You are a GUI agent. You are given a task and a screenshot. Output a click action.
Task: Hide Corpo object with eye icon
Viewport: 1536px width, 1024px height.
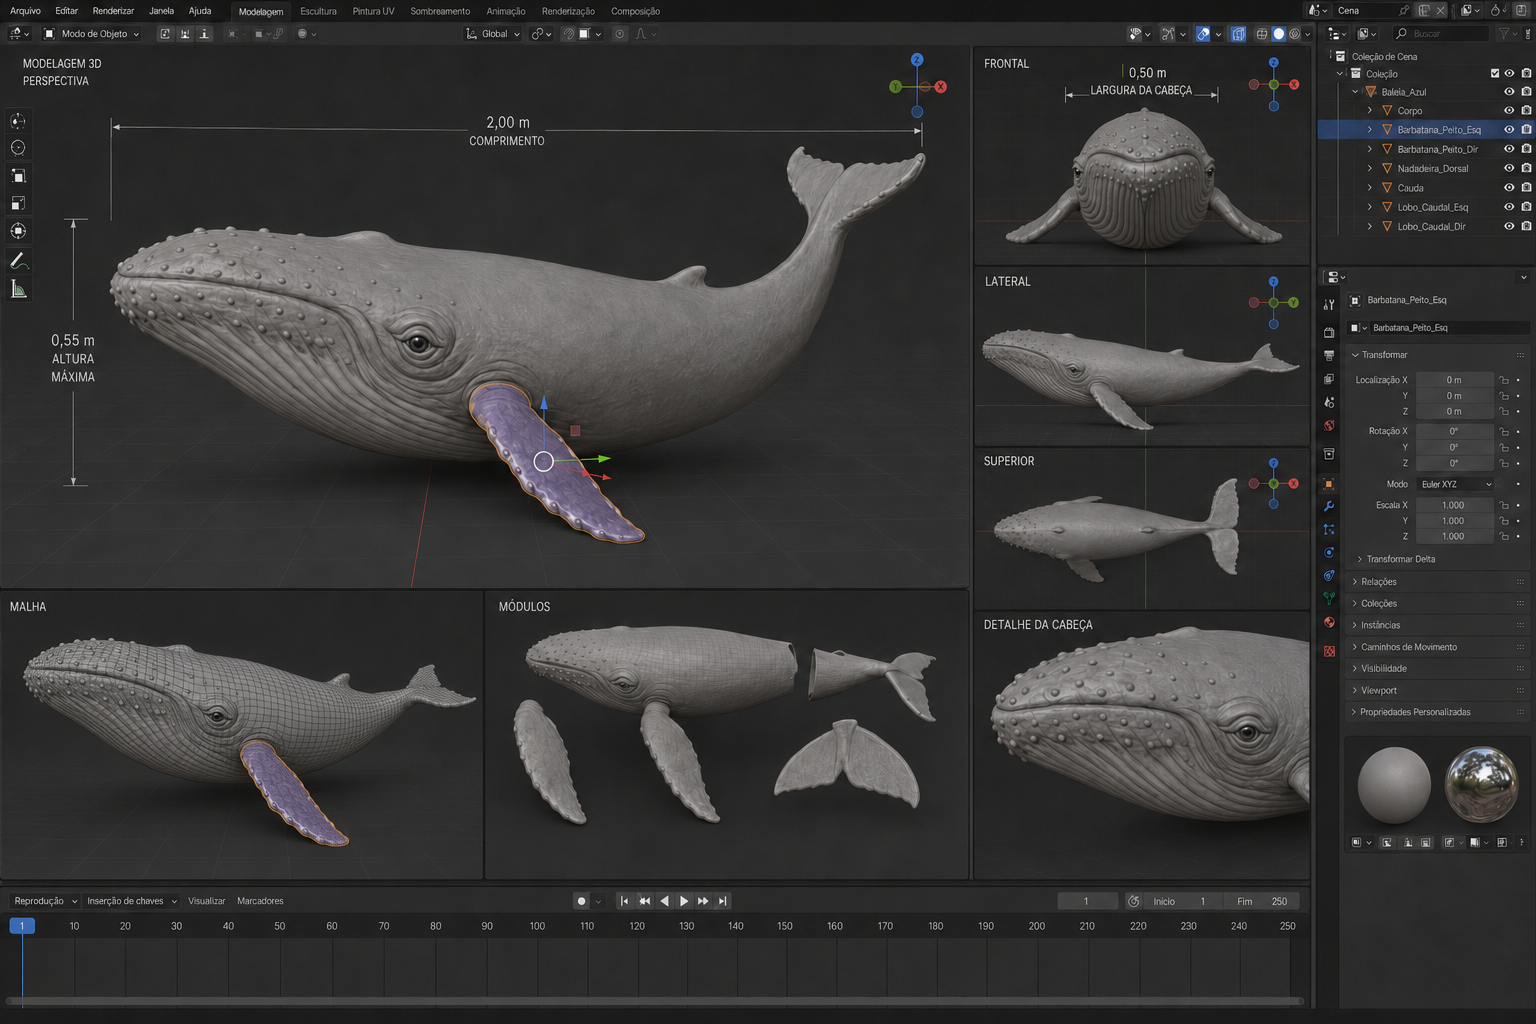click(x=1509, y=111)
